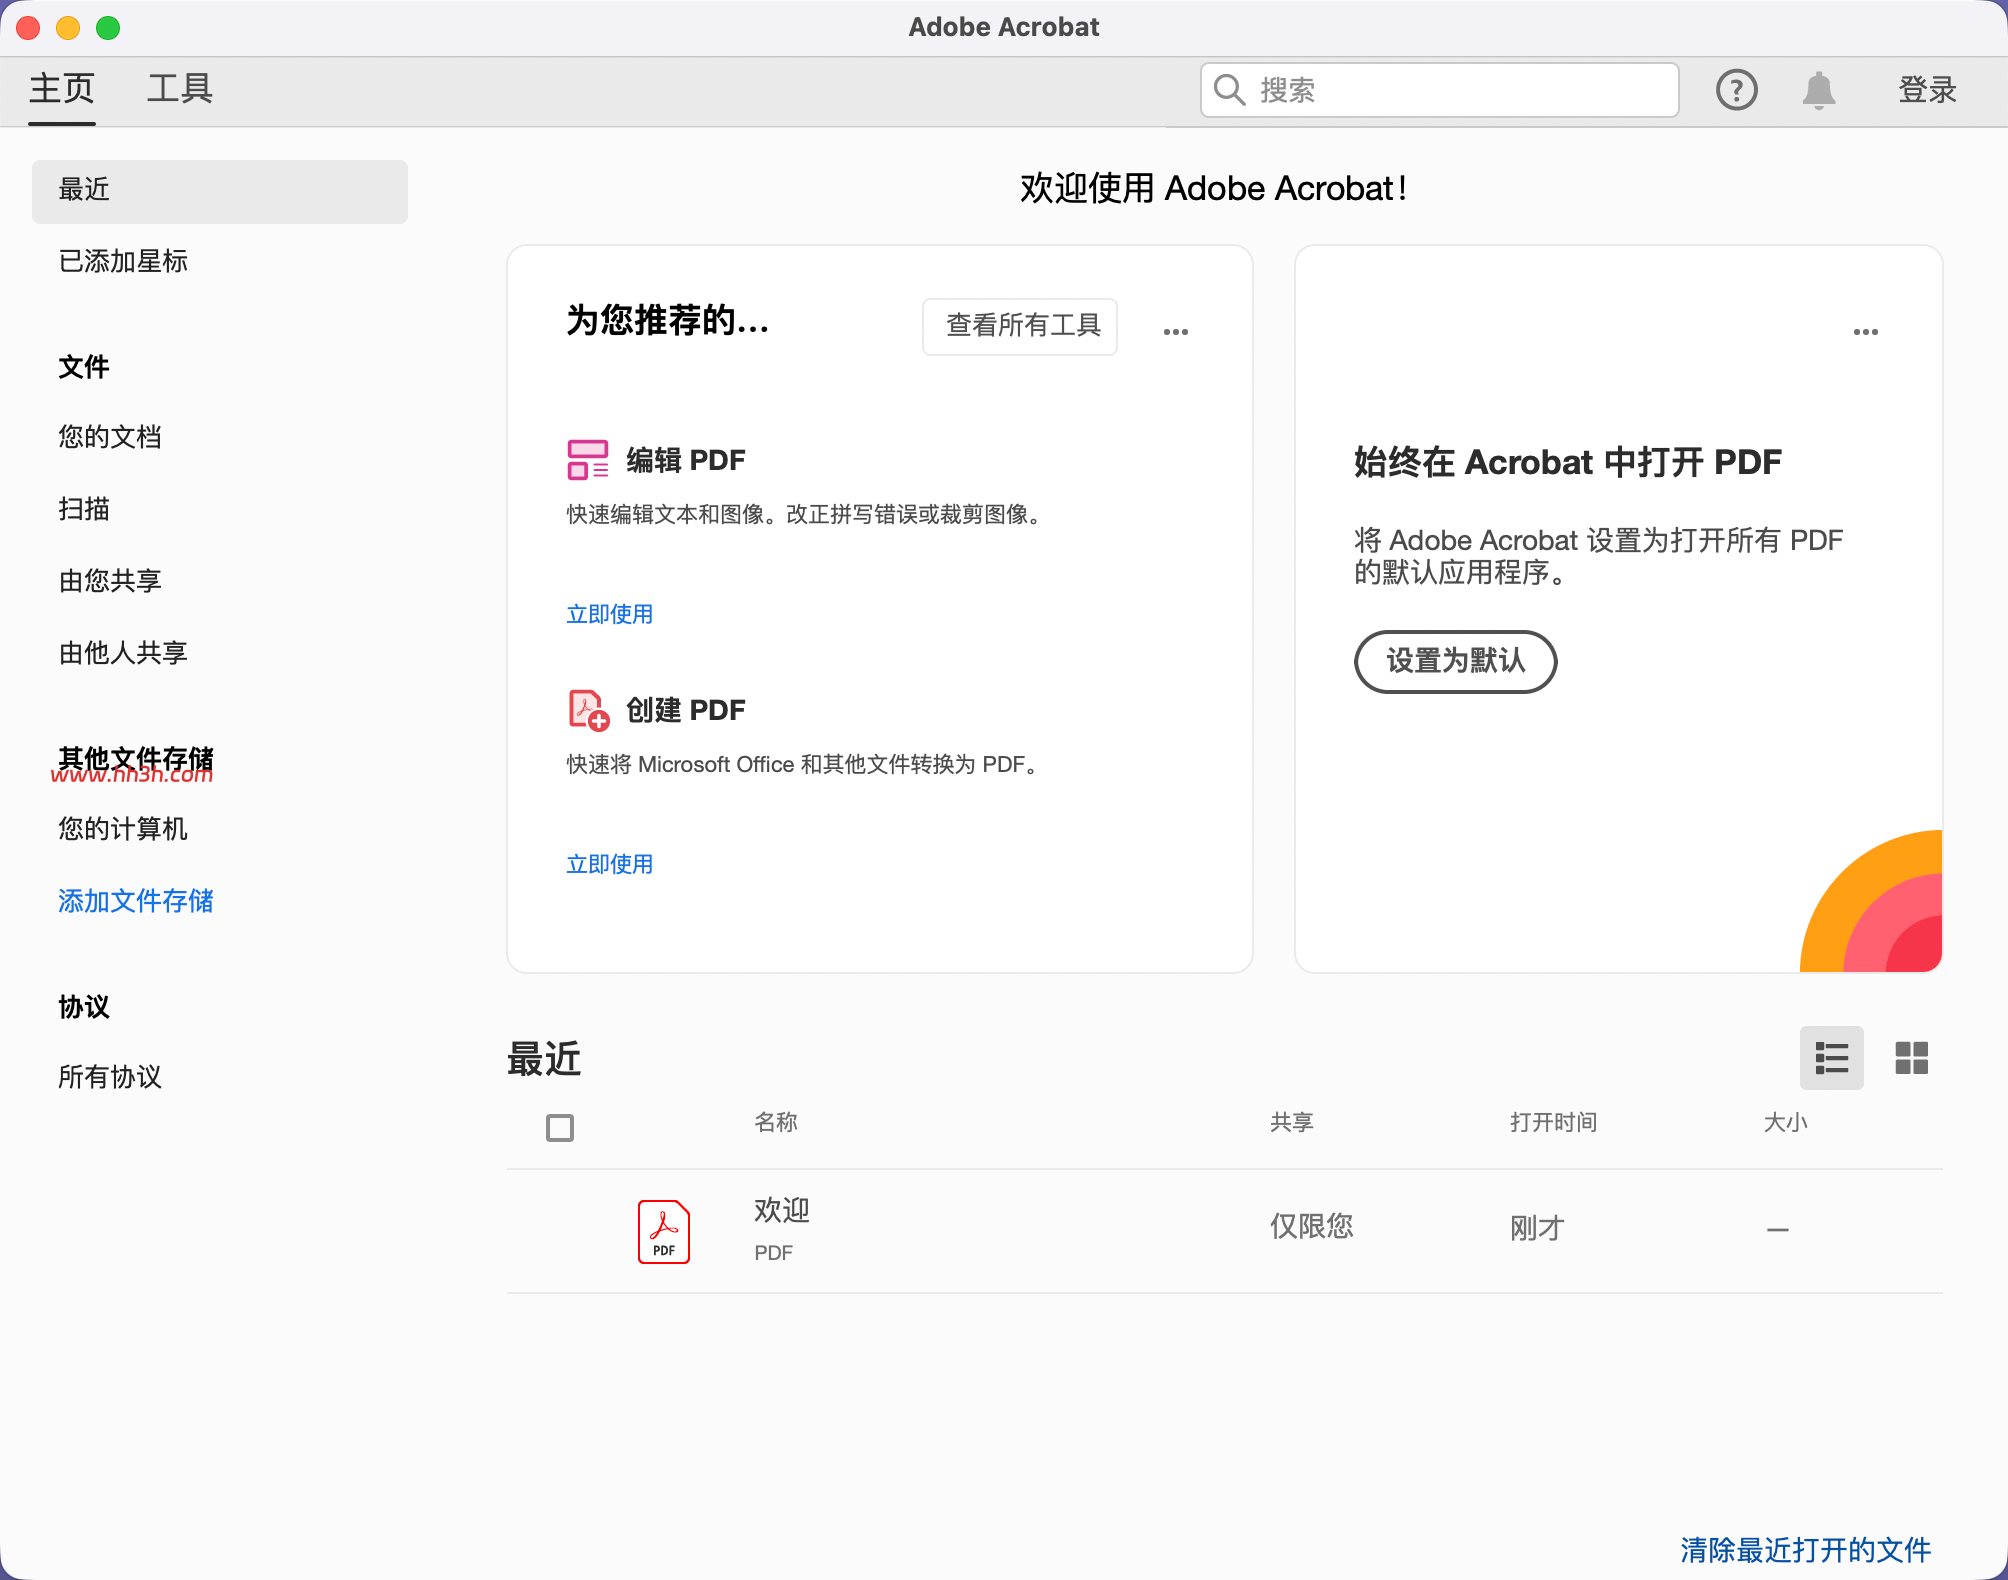
Task: Select 最近 in the sidebar
Action: [220, 191]
